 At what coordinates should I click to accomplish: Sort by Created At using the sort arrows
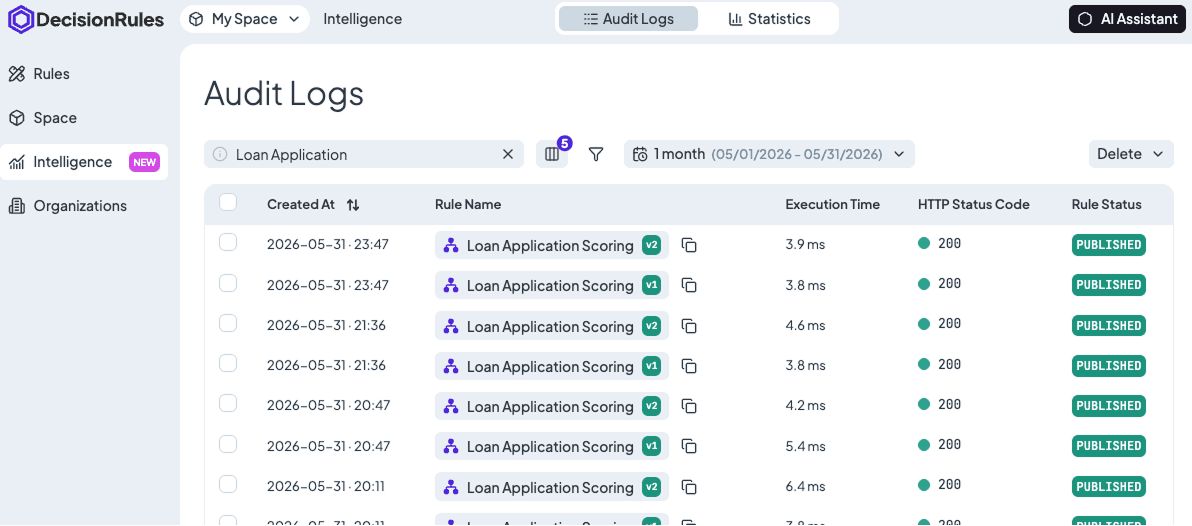coord(353,204)
